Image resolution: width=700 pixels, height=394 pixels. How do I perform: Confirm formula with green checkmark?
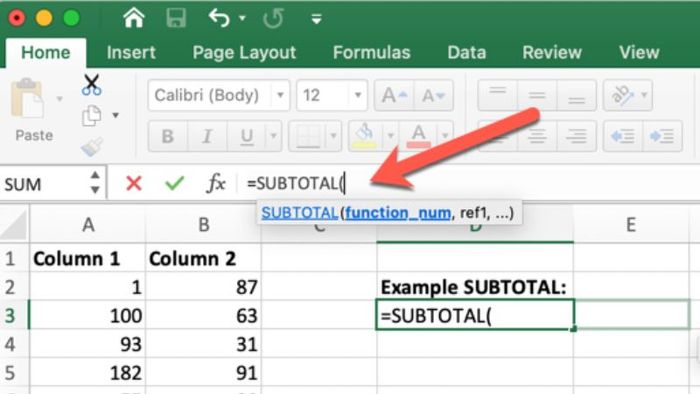(174, 183)
